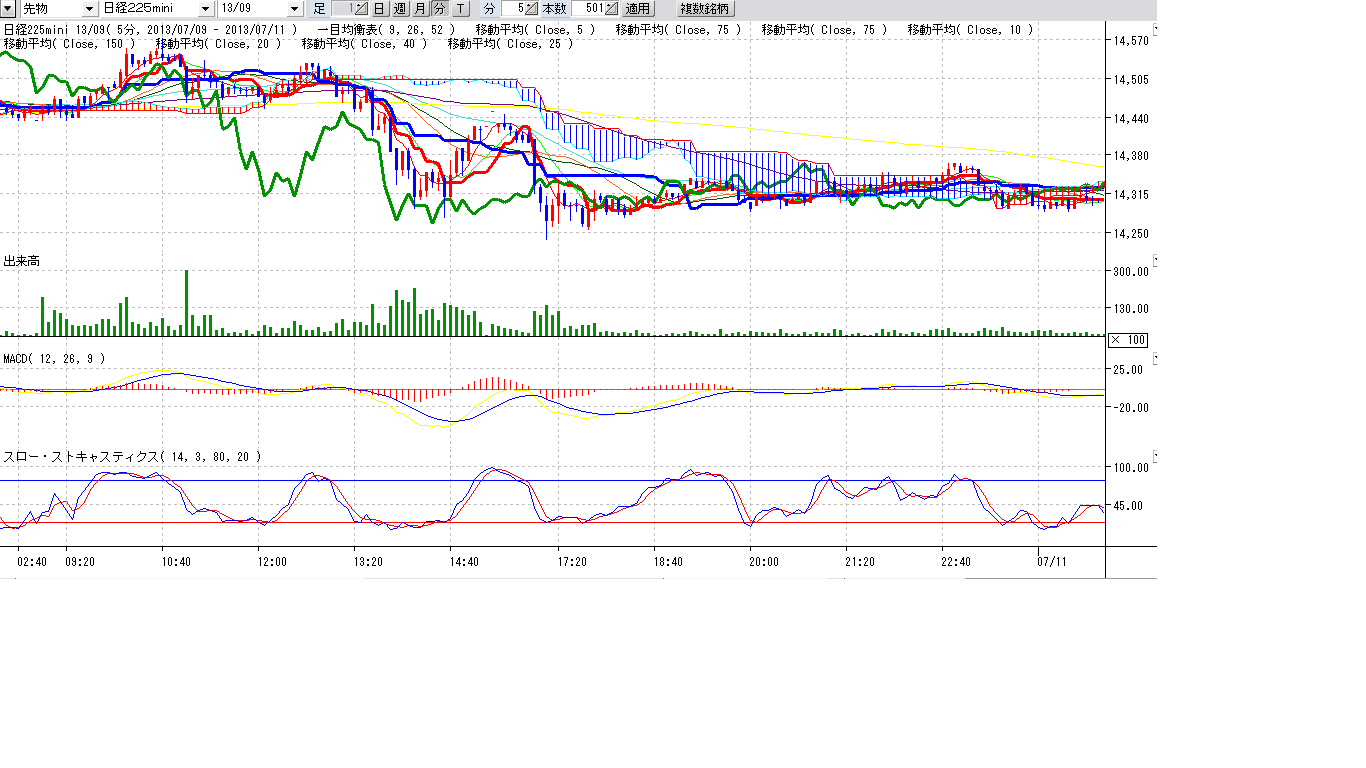This screenshot has width=1366, height=768.
Task: Switch to daily (日) candles
Action: point(380,9)
